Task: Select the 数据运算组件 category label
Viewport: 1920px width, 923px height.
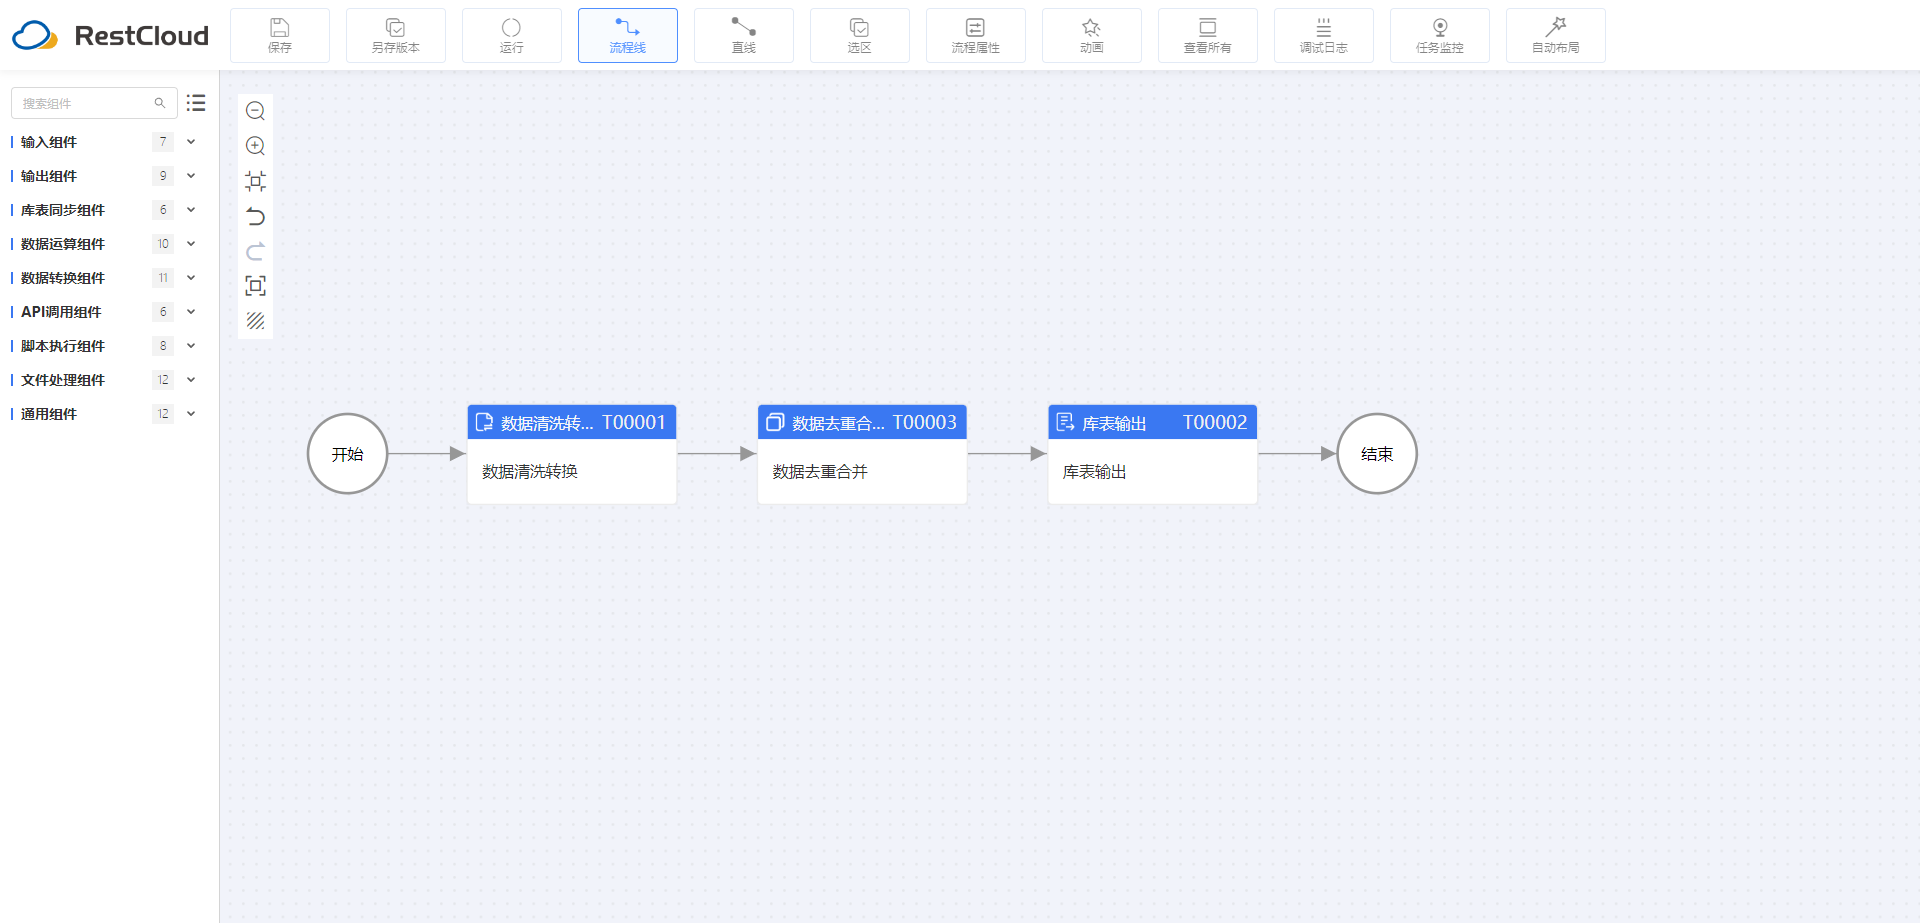Action: pyautogui.click(x=63, y=244)
